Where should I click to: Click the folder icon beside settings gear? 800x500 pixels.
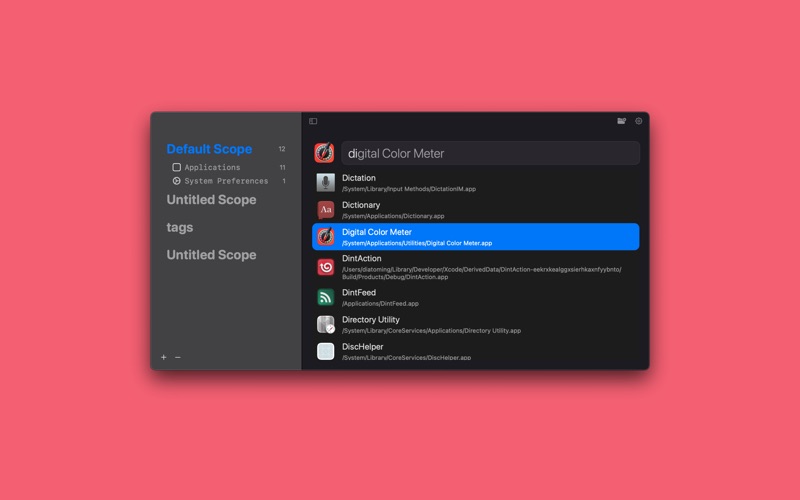click(621, 121)
